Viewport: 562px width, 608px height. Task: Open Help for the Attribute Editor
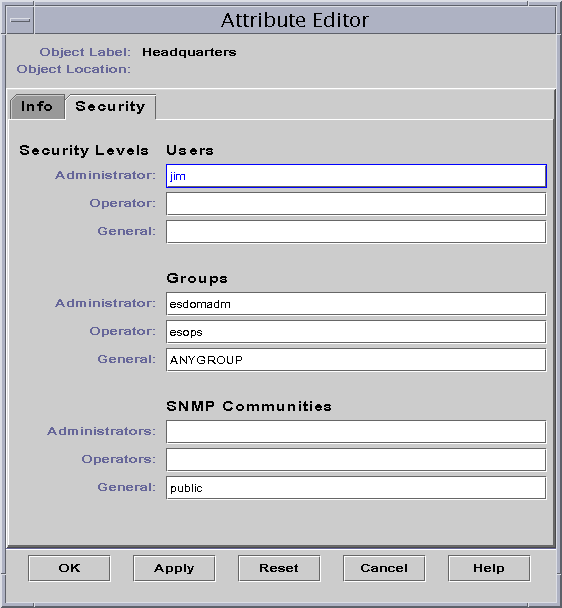pyautogui.click(x=489, y=568)
